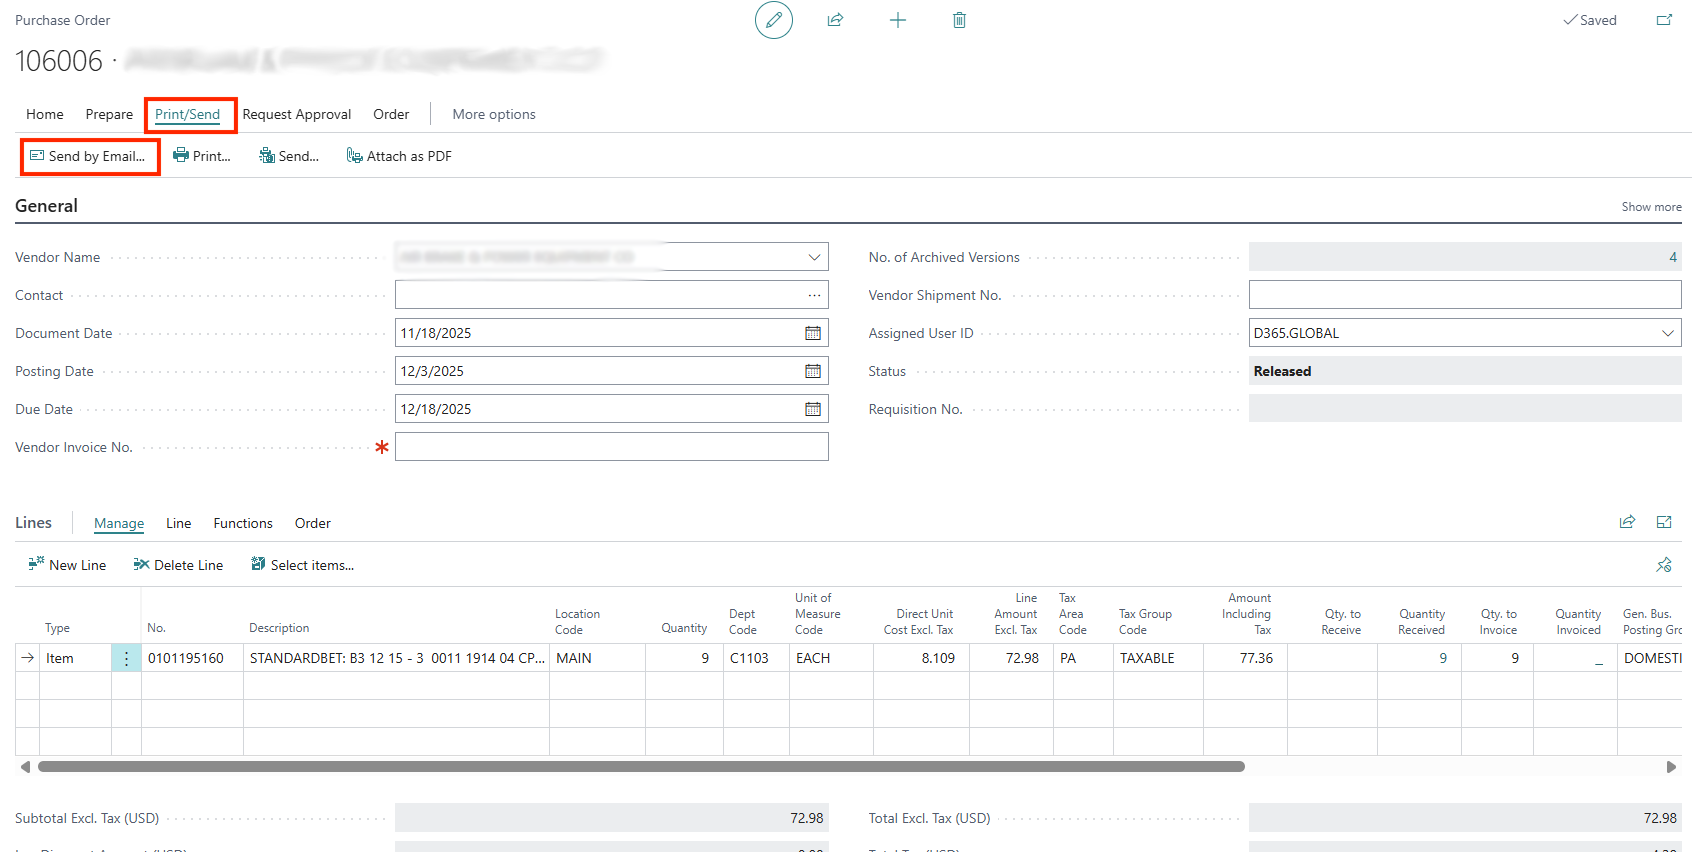The height and width of the screenshot is (852, 1692).
Task: Open the Functions menu in Lines
Action: point(243,523)
